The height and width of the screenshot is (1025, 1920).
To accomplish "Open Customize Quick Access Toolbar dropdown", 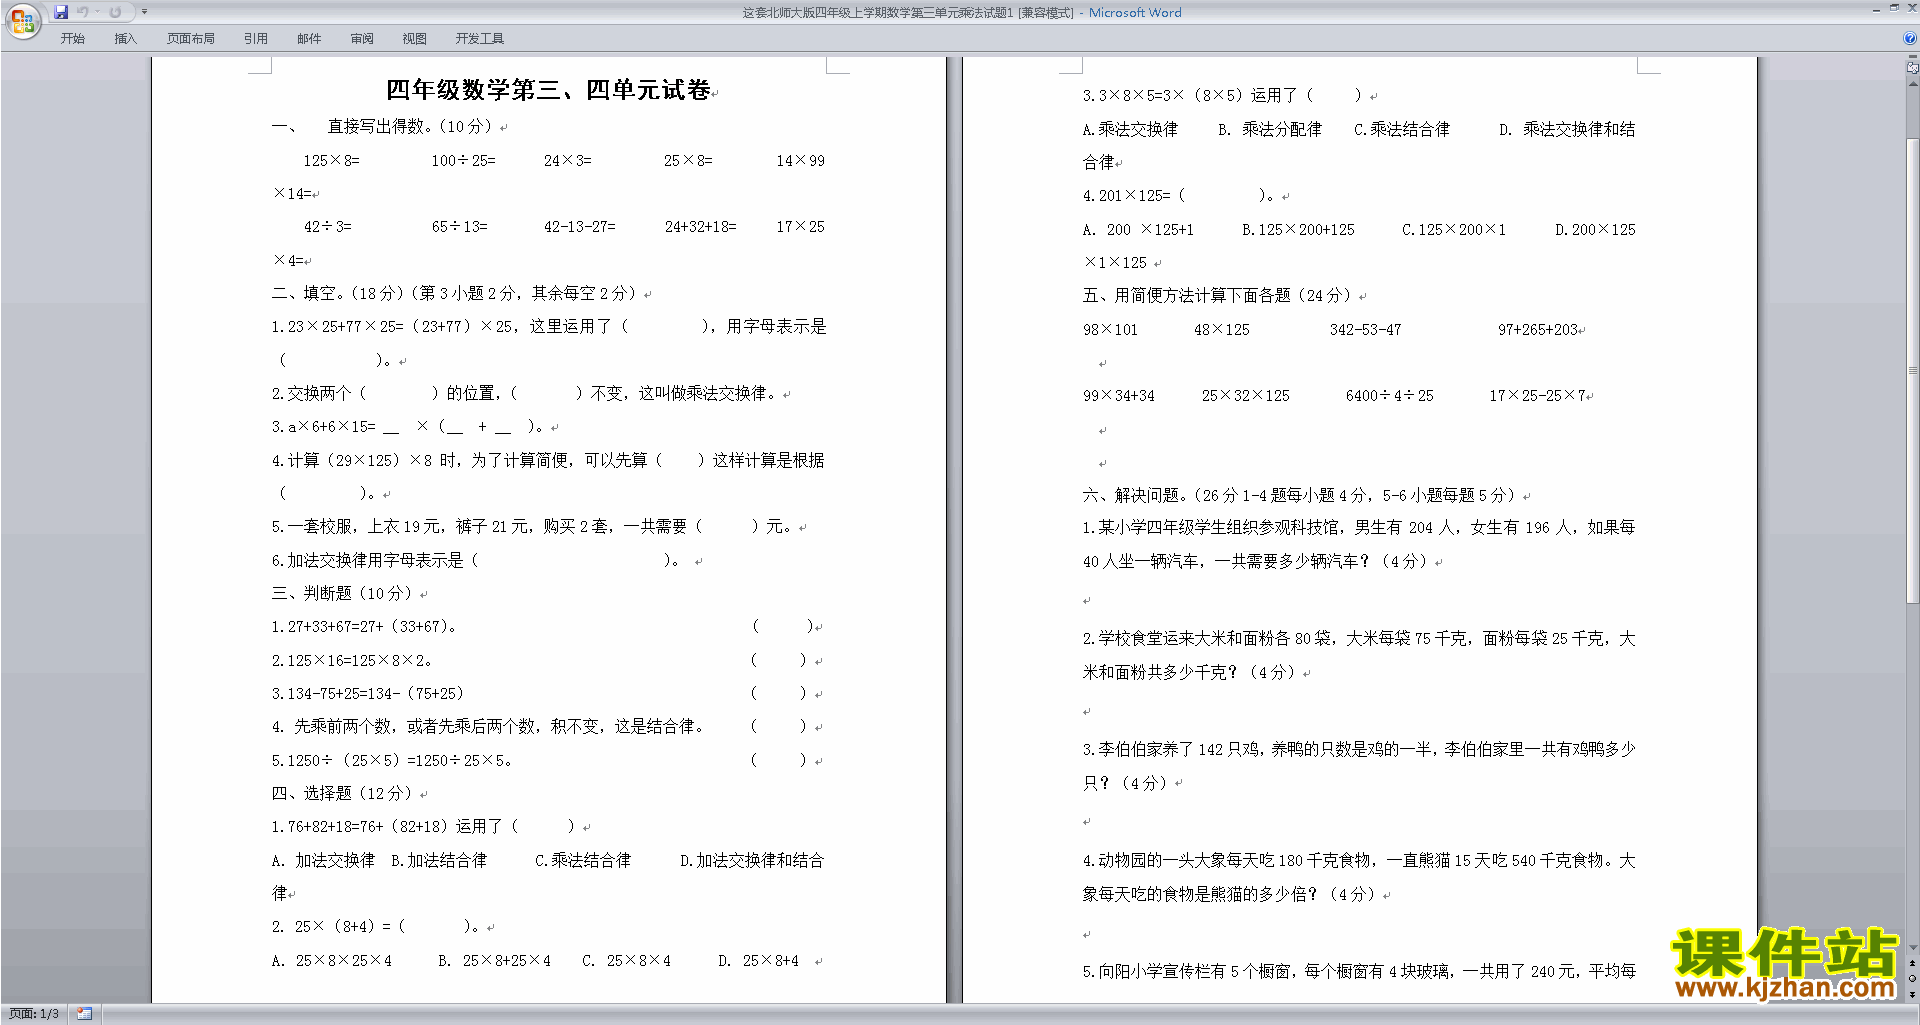I will pos(144,12).
